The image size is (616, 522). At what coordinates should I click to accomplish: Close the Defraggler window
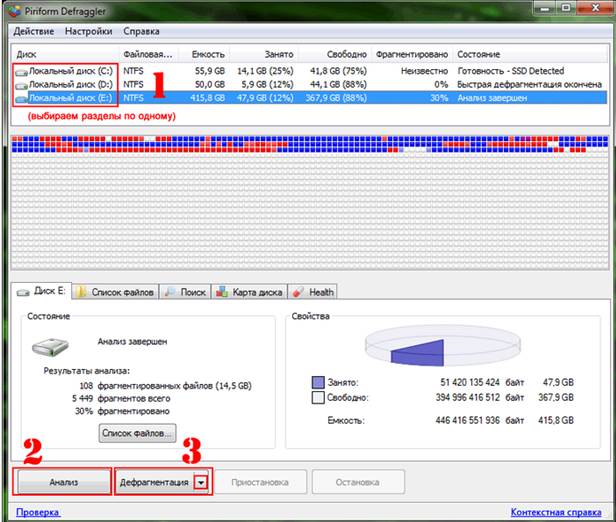596,8
